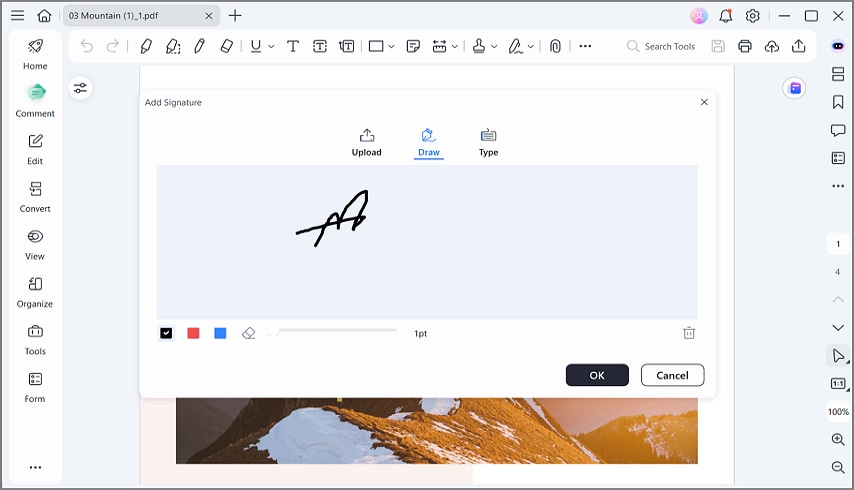This screenshot has width=854, height=490.
Task: Show more toolbar options ellipsis
Action: pyautogui.click(x=585, y=46)
